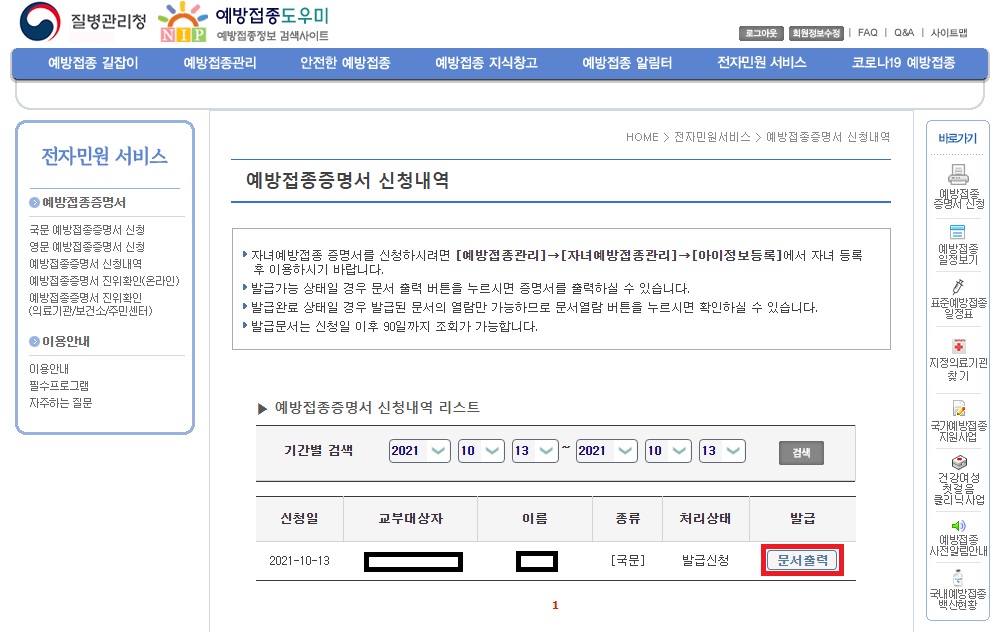Open the end month 10 dropdown
The width and height of the screenshot is (1004, 632).
click(668, 451)
